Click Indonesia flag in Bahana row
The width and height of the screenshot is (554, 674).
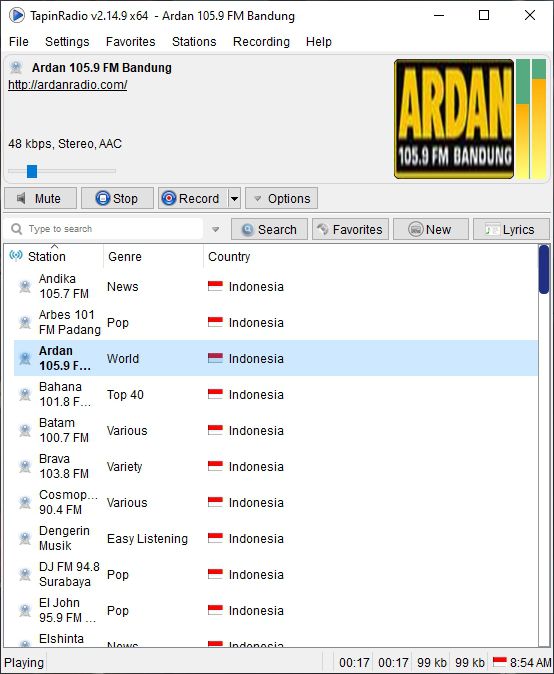[215, 394]
